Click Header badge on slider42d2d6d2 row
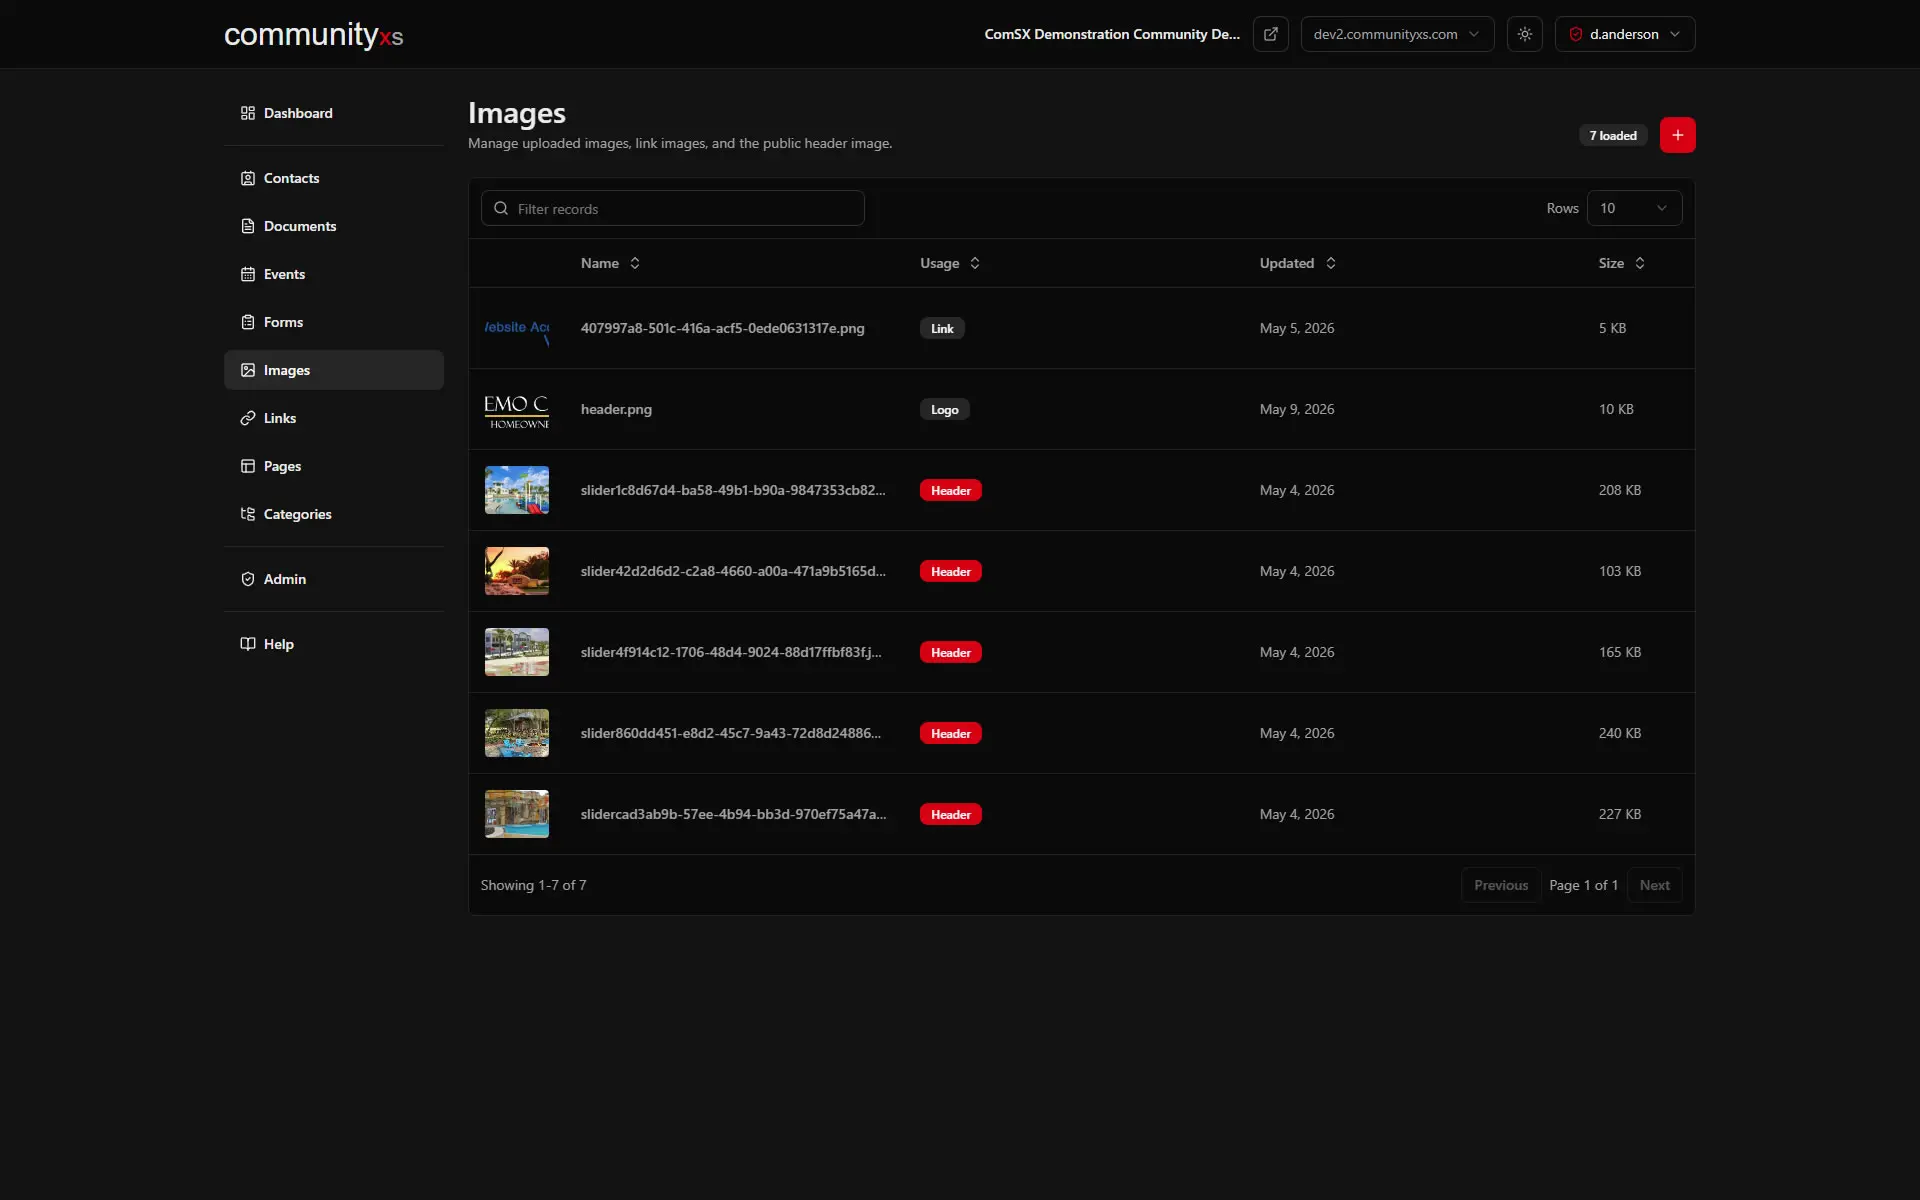 951,571
